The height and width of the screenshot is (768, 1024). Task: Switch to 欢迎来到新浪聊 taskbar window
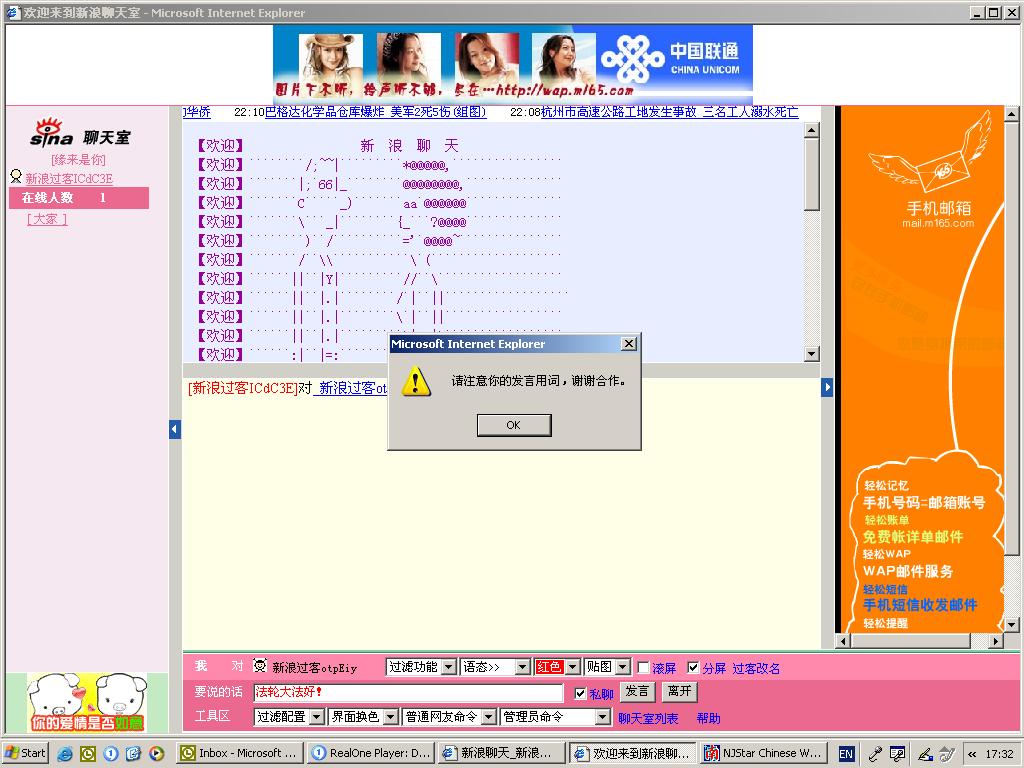click(x=632, y=753)
